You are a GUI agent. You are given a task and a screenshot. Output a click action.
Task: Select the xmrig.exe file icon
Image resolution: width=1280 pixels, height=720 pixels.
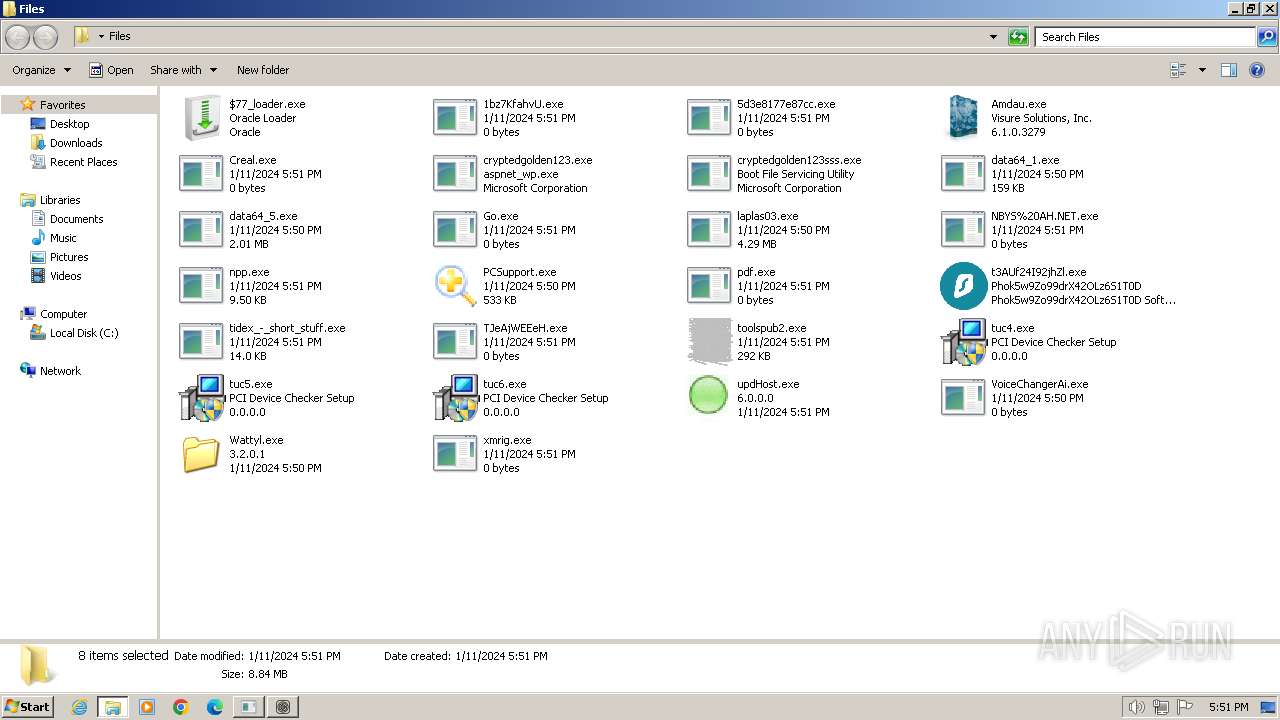click(x=455, y=454)
